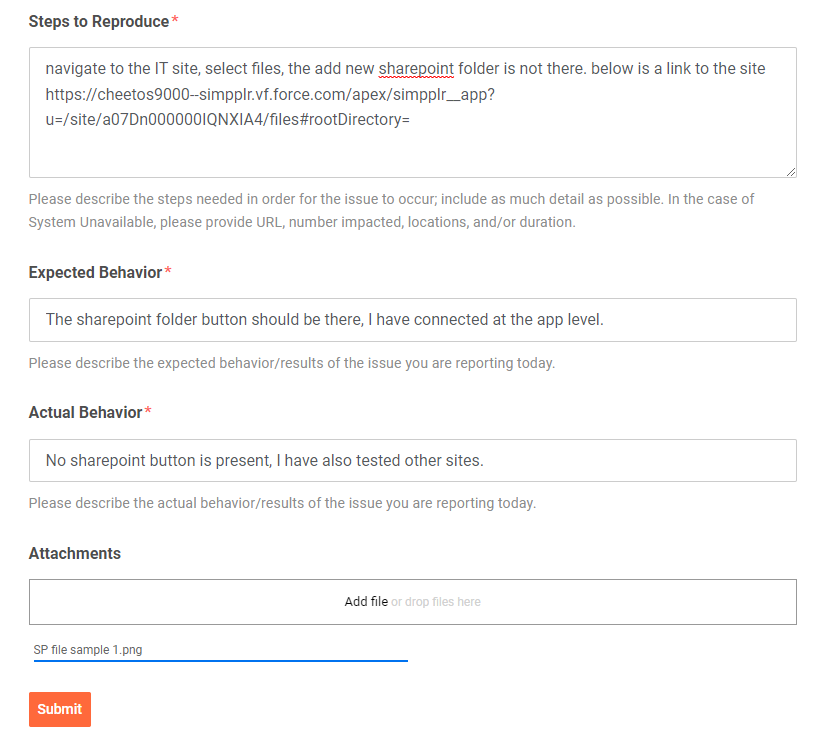The width and height of the screenshot is (824, 744).
Task: Click the 'Expected Behavior' field label
Action: pyautogui.click(x=95, y=272)
